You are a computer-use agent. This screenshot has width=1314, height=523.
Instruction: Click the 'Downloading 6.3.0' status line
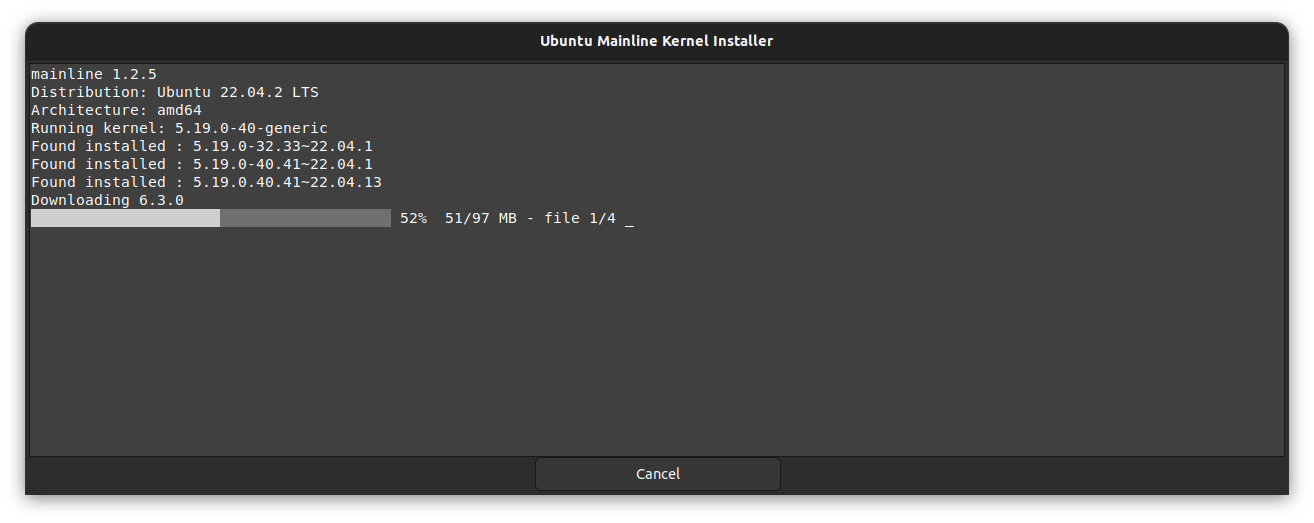coord(107,200)
